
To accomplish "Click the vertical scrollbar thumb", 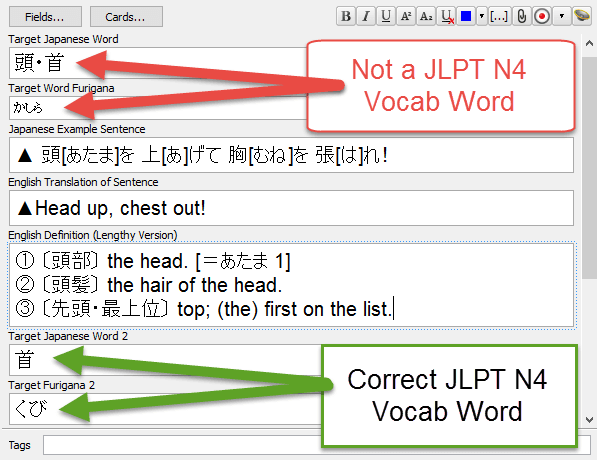I will [589, 168].
